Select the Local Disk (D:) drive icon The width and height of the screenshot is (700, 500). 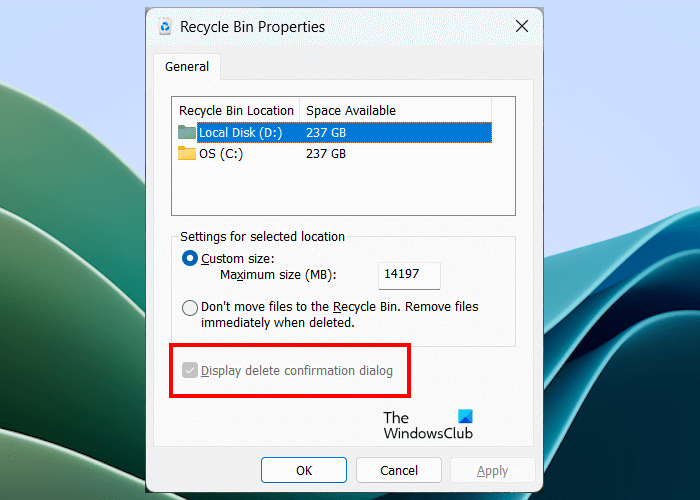tap(187, 132)
